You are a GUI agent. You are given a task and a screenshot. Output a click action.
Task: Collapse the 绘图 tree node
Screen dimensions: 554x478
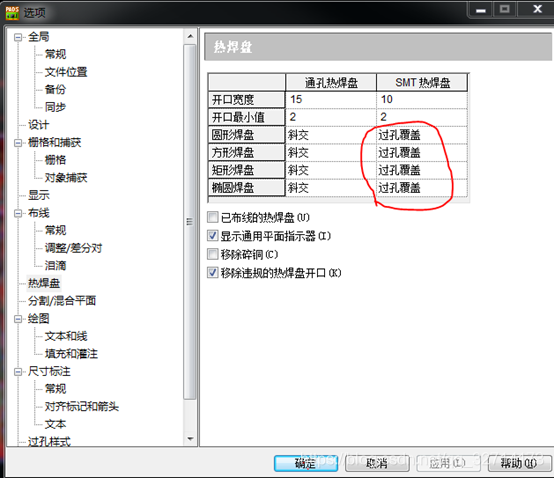point(18,319)
